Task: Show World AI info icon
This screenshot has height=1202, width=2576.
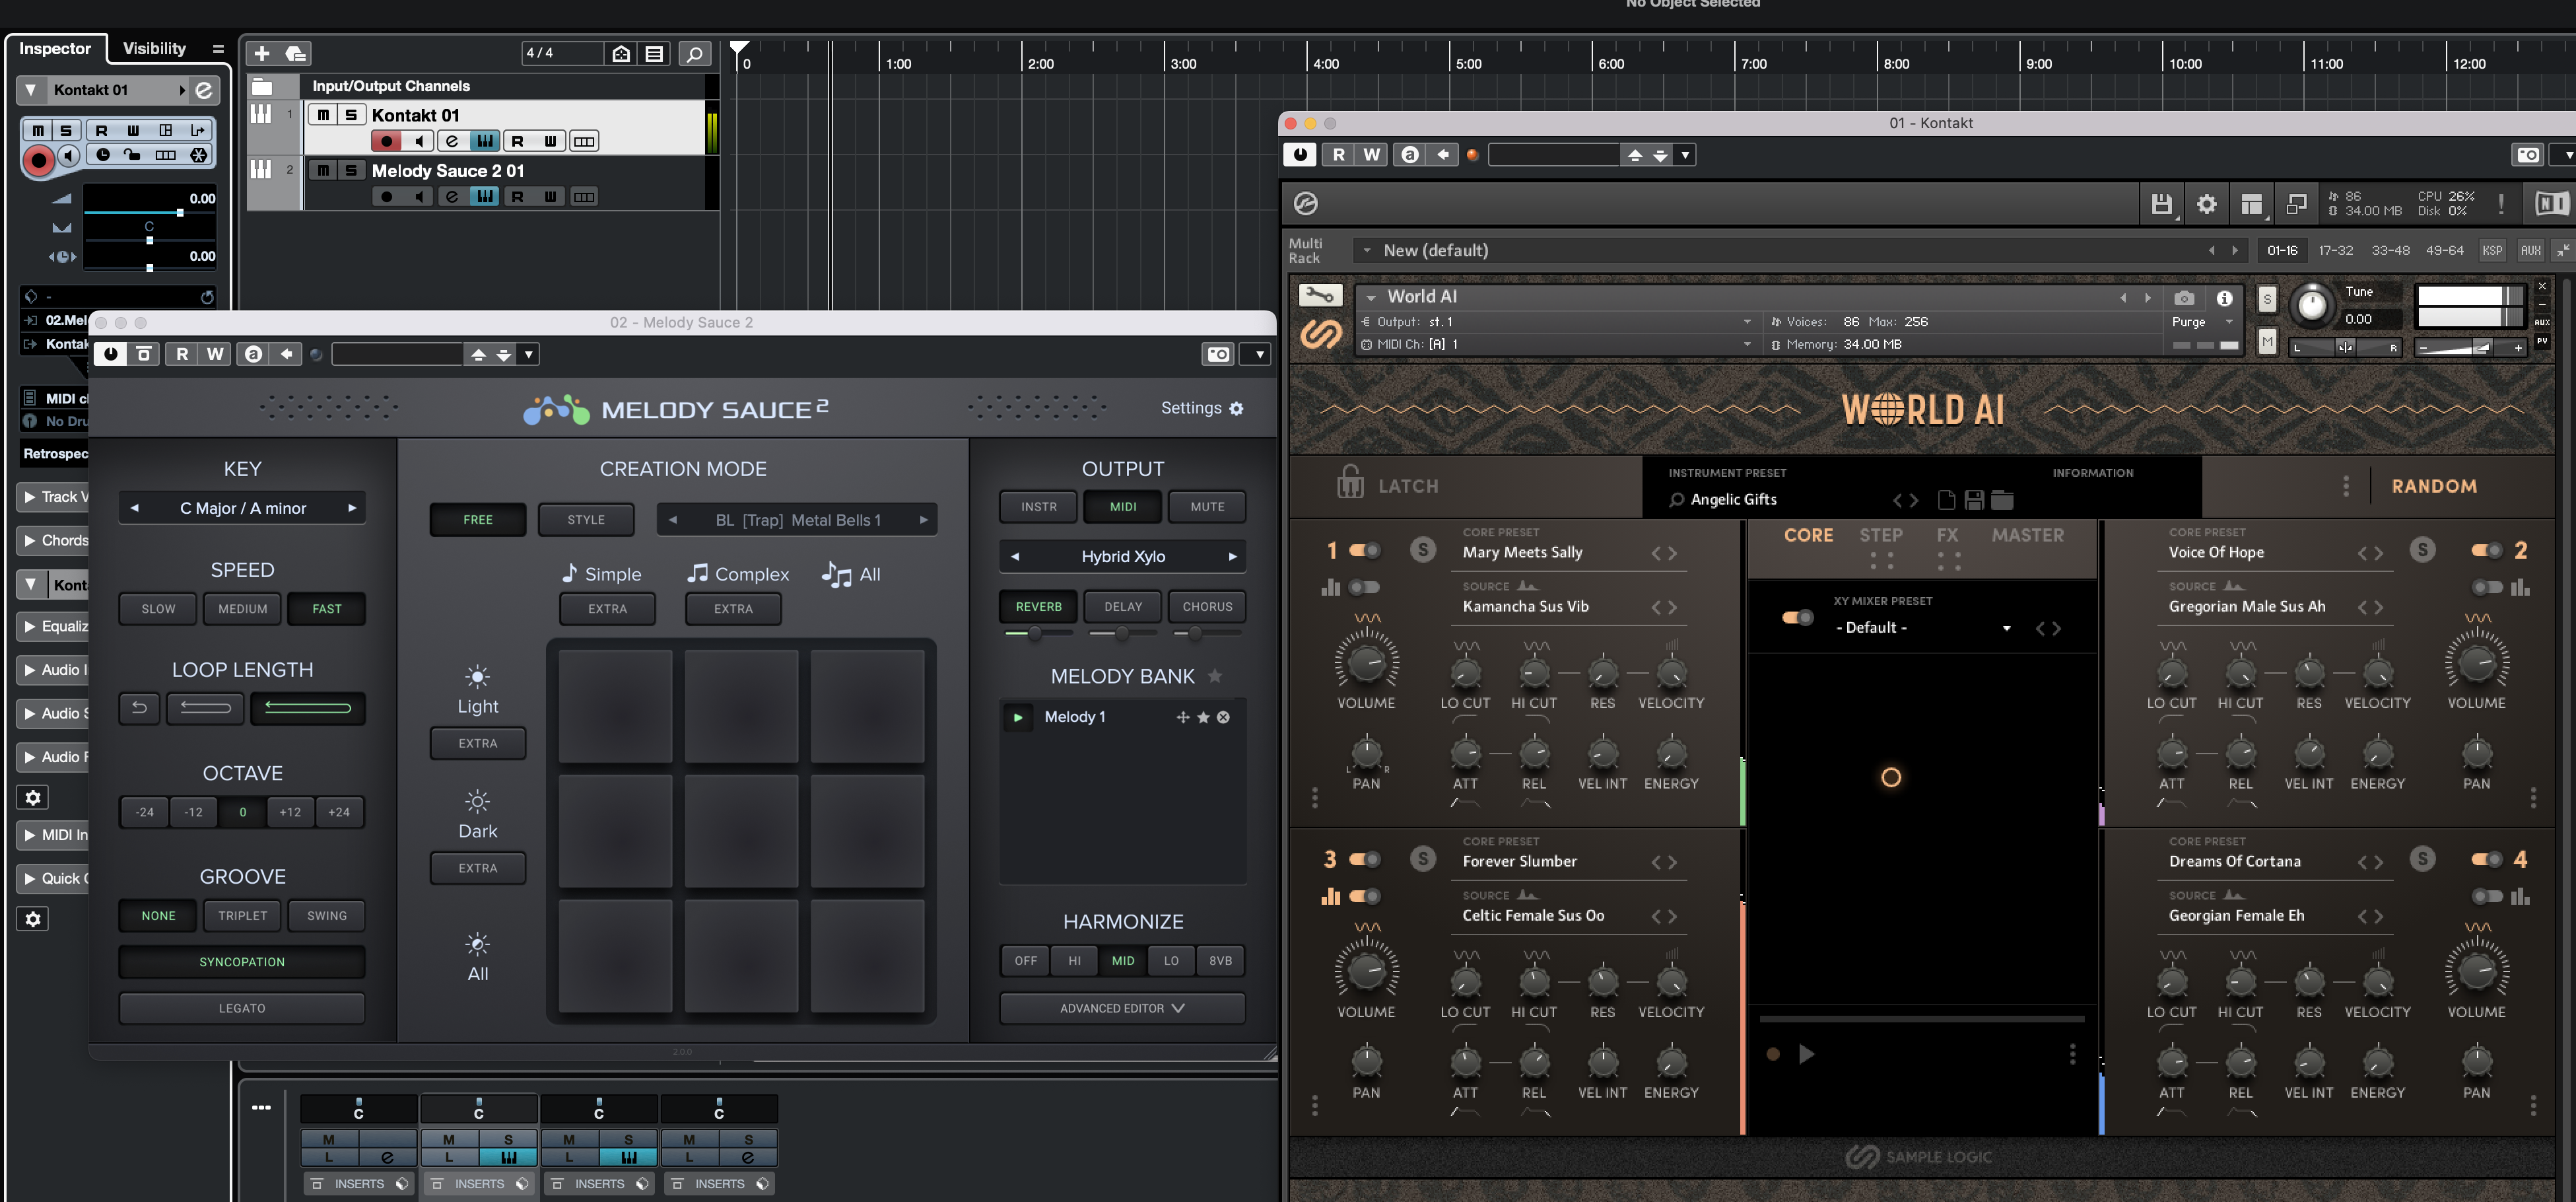Action: [x=2224, y=298]
